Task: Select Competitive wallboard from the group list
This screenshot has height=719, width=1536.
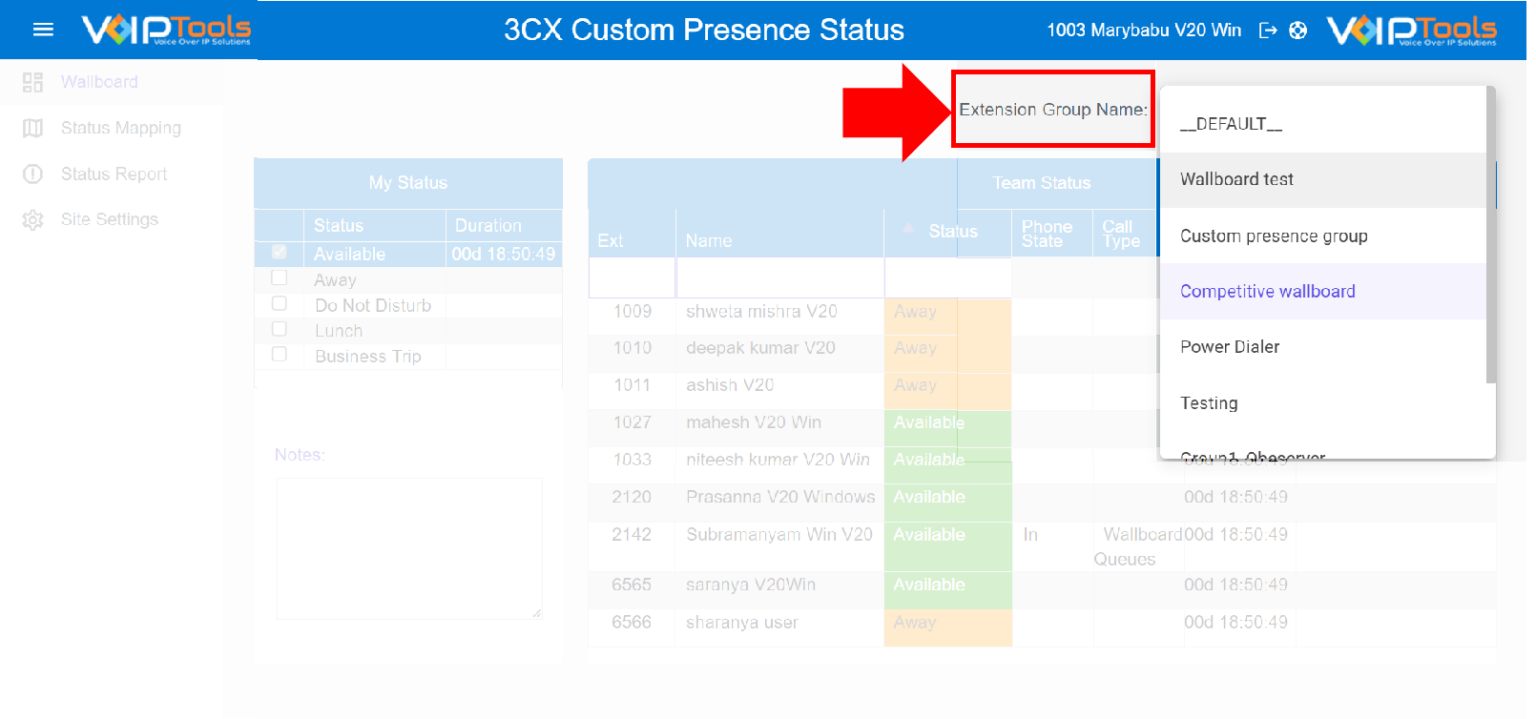Action: [1267, 291]
